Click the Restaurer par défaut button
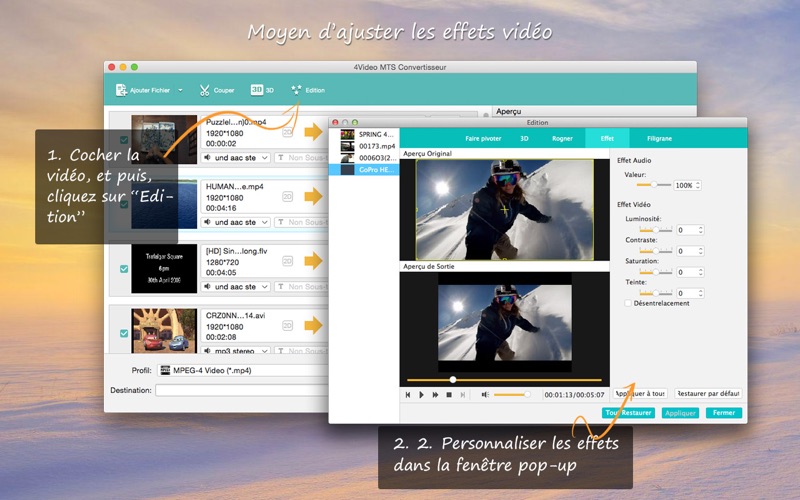 point(708,393)
